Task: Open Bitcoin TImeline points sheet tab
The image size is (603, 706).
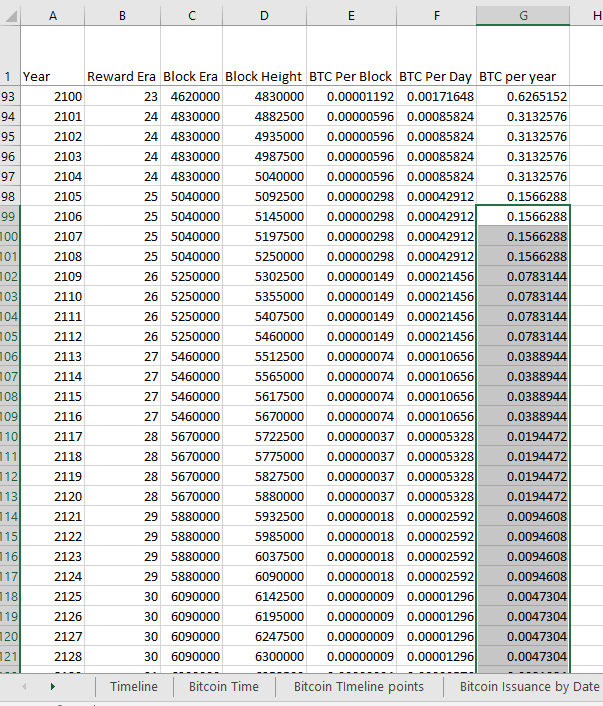Action: (359, 686)
